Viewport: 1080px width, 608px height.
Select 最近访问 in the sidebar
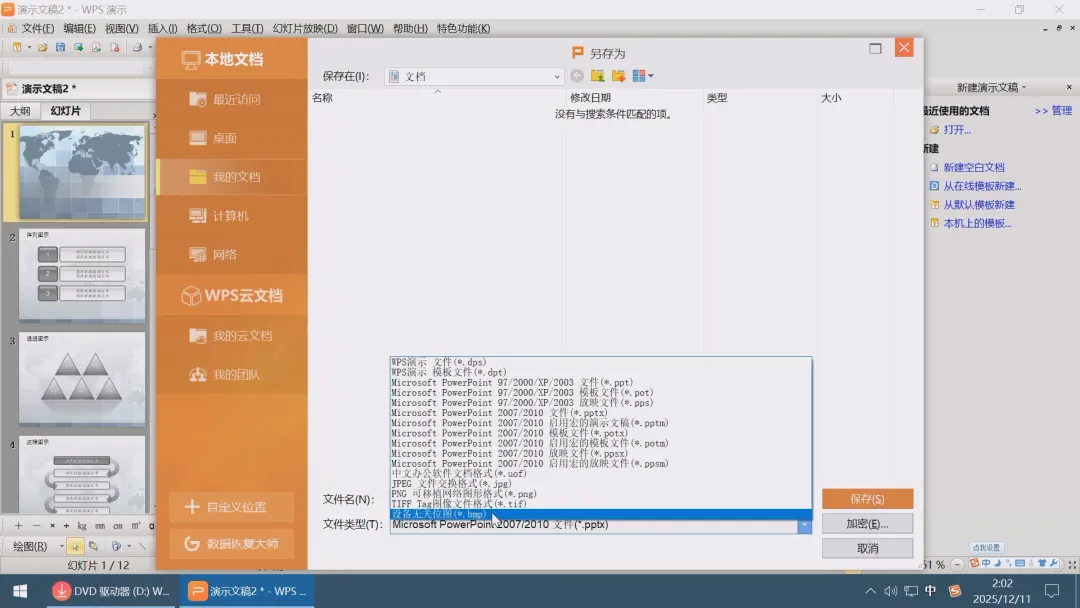tap(231, 99)
